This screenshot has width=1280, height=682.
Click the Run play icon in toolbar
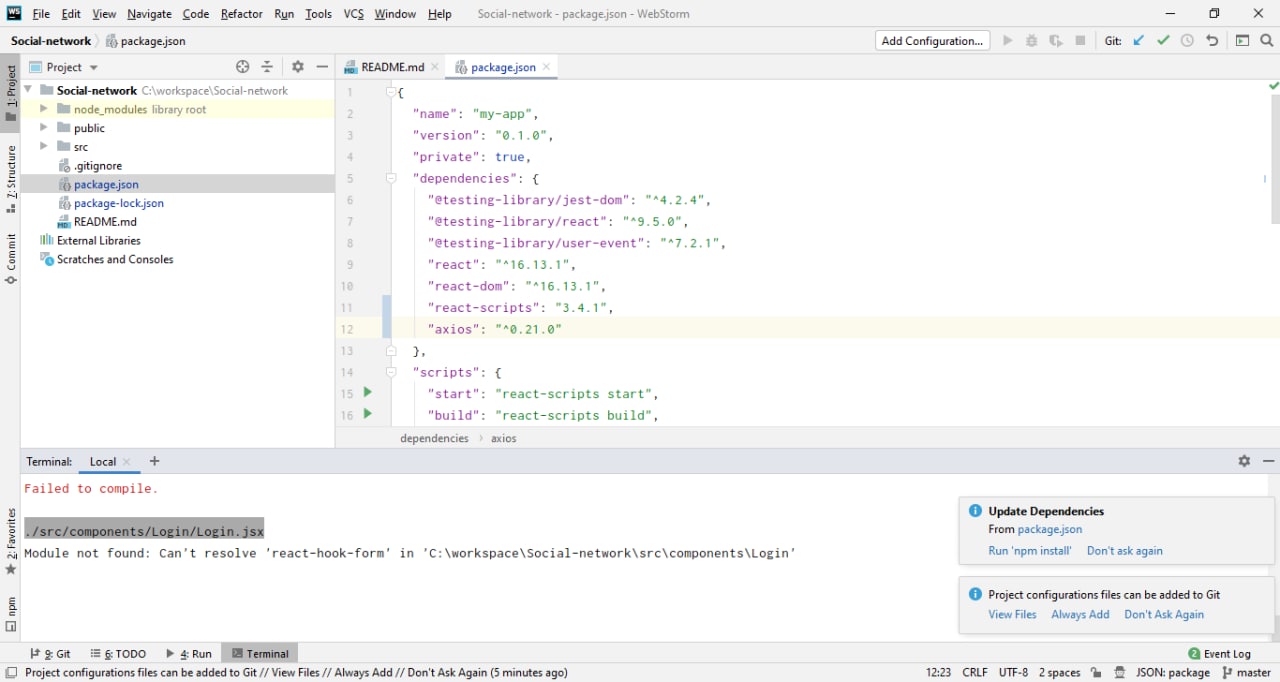coord(1008,41)
